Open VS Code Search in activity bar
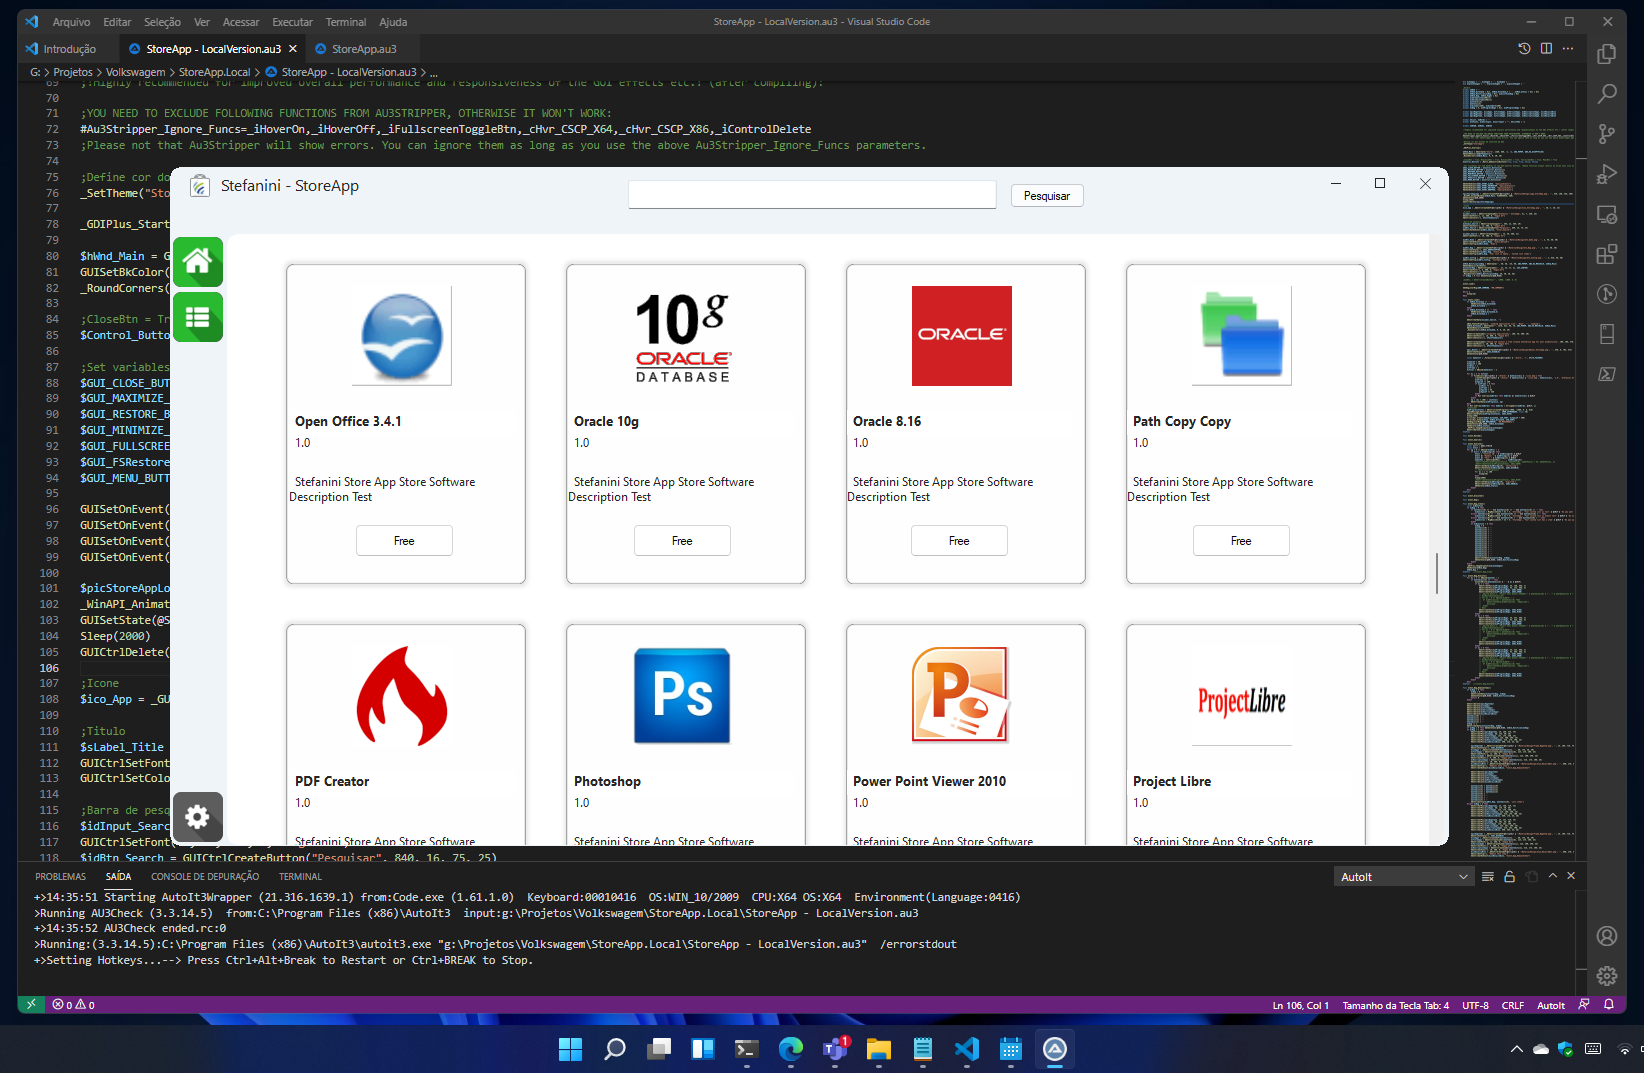The width and height of the screenshot is (1644, 1073). click(x=1607, y=94)
